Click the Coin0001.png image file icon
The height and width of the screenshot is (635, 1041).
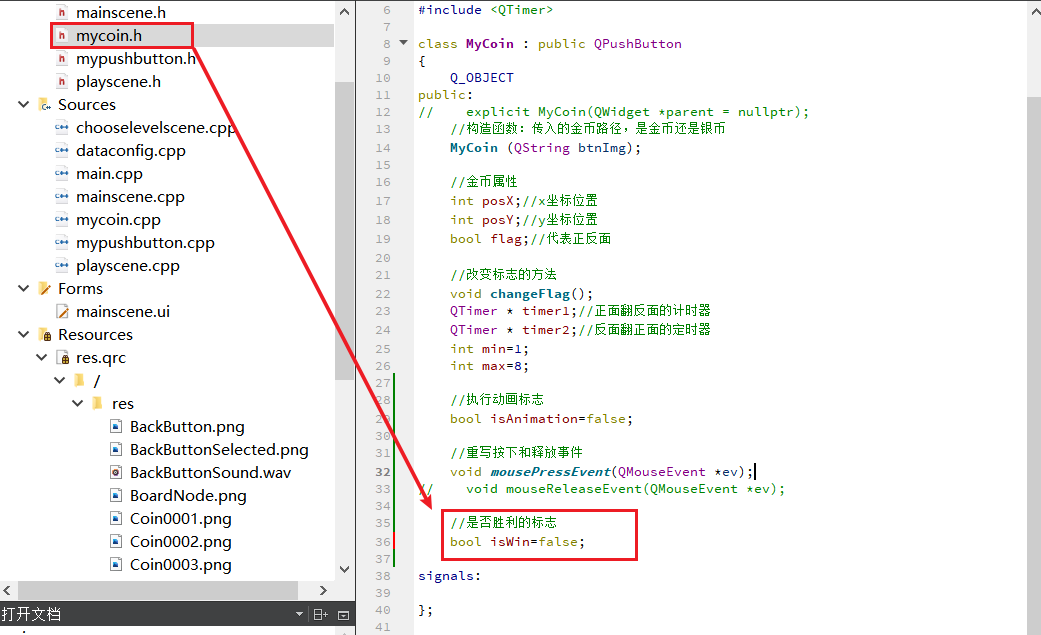[x=116, y=519]
